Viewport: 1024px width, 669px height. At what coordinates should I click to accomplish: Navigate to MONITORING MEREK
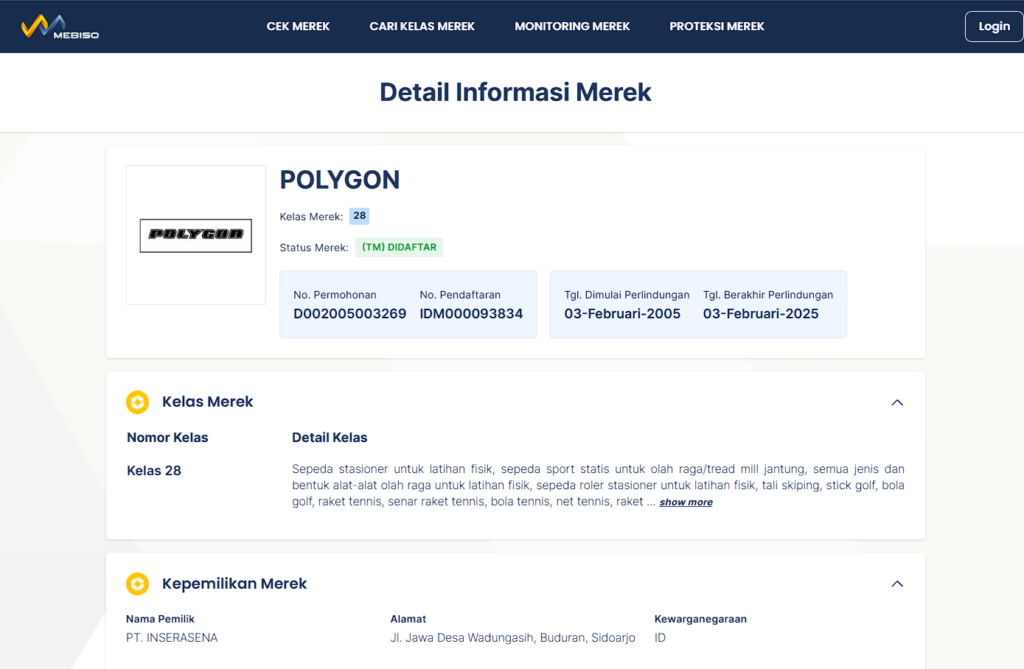point(572,26)
